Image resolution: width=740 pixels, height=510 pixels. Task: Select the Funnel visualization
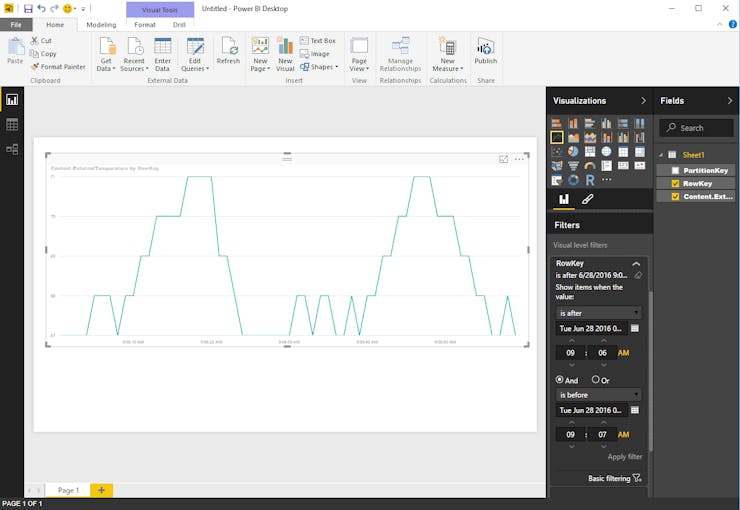573,166
